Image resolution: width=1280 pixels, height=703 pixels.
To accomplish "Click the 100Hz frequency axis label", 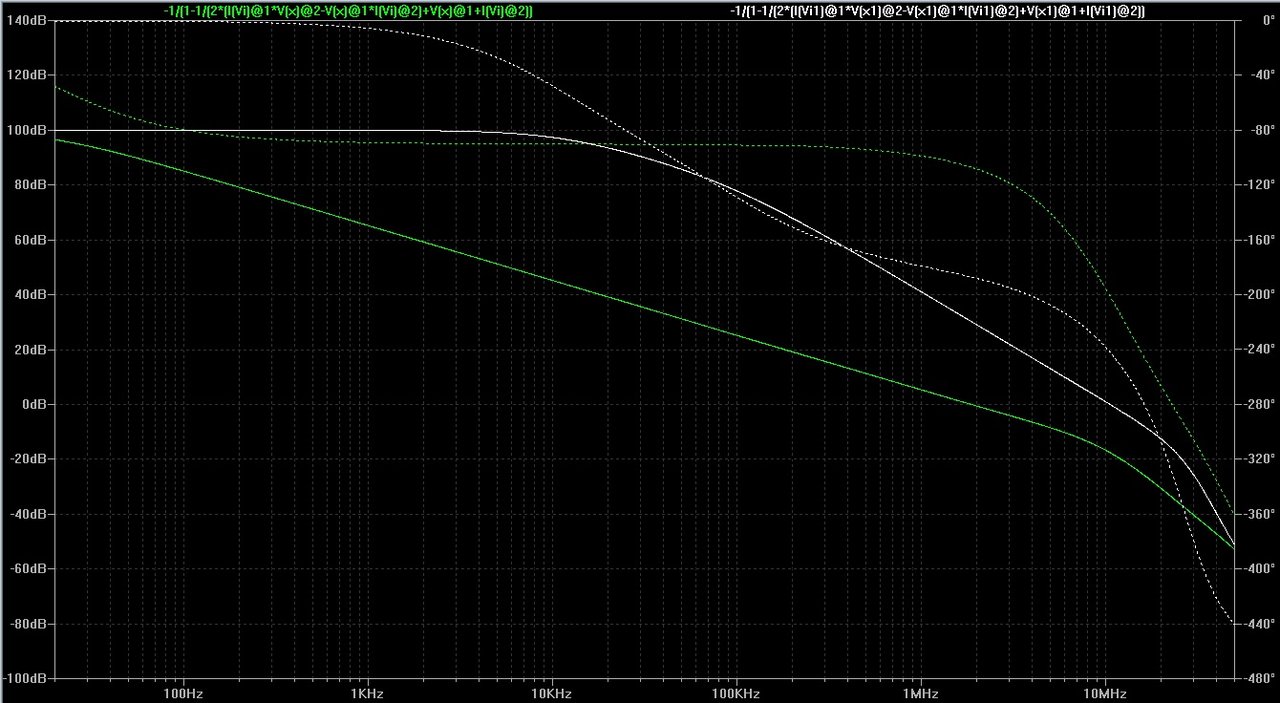I will click(x=182, y=693).
